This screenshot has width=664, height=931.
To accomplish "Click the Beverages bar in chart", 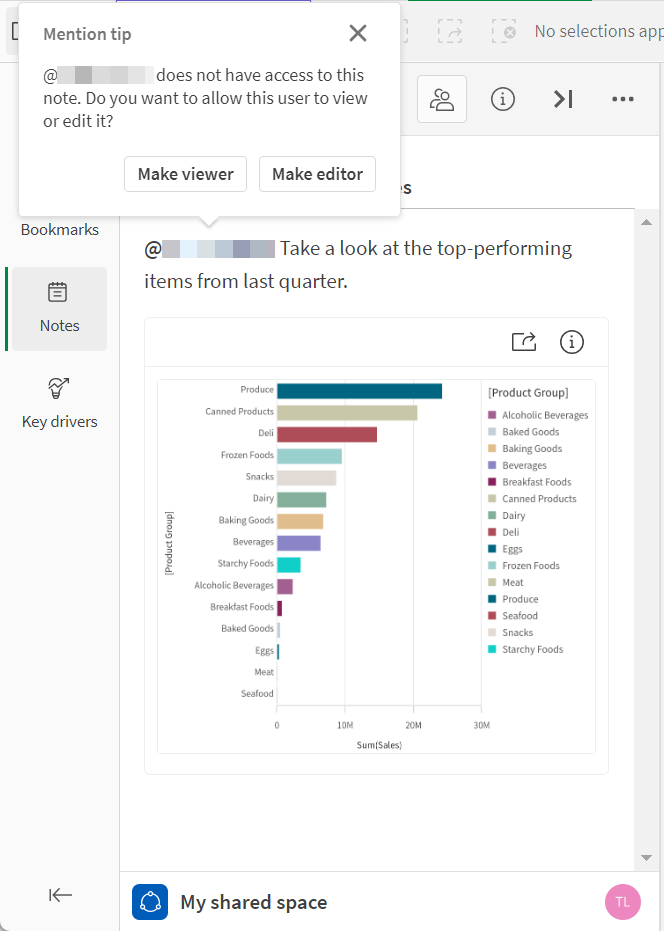I will pos(299,543).
